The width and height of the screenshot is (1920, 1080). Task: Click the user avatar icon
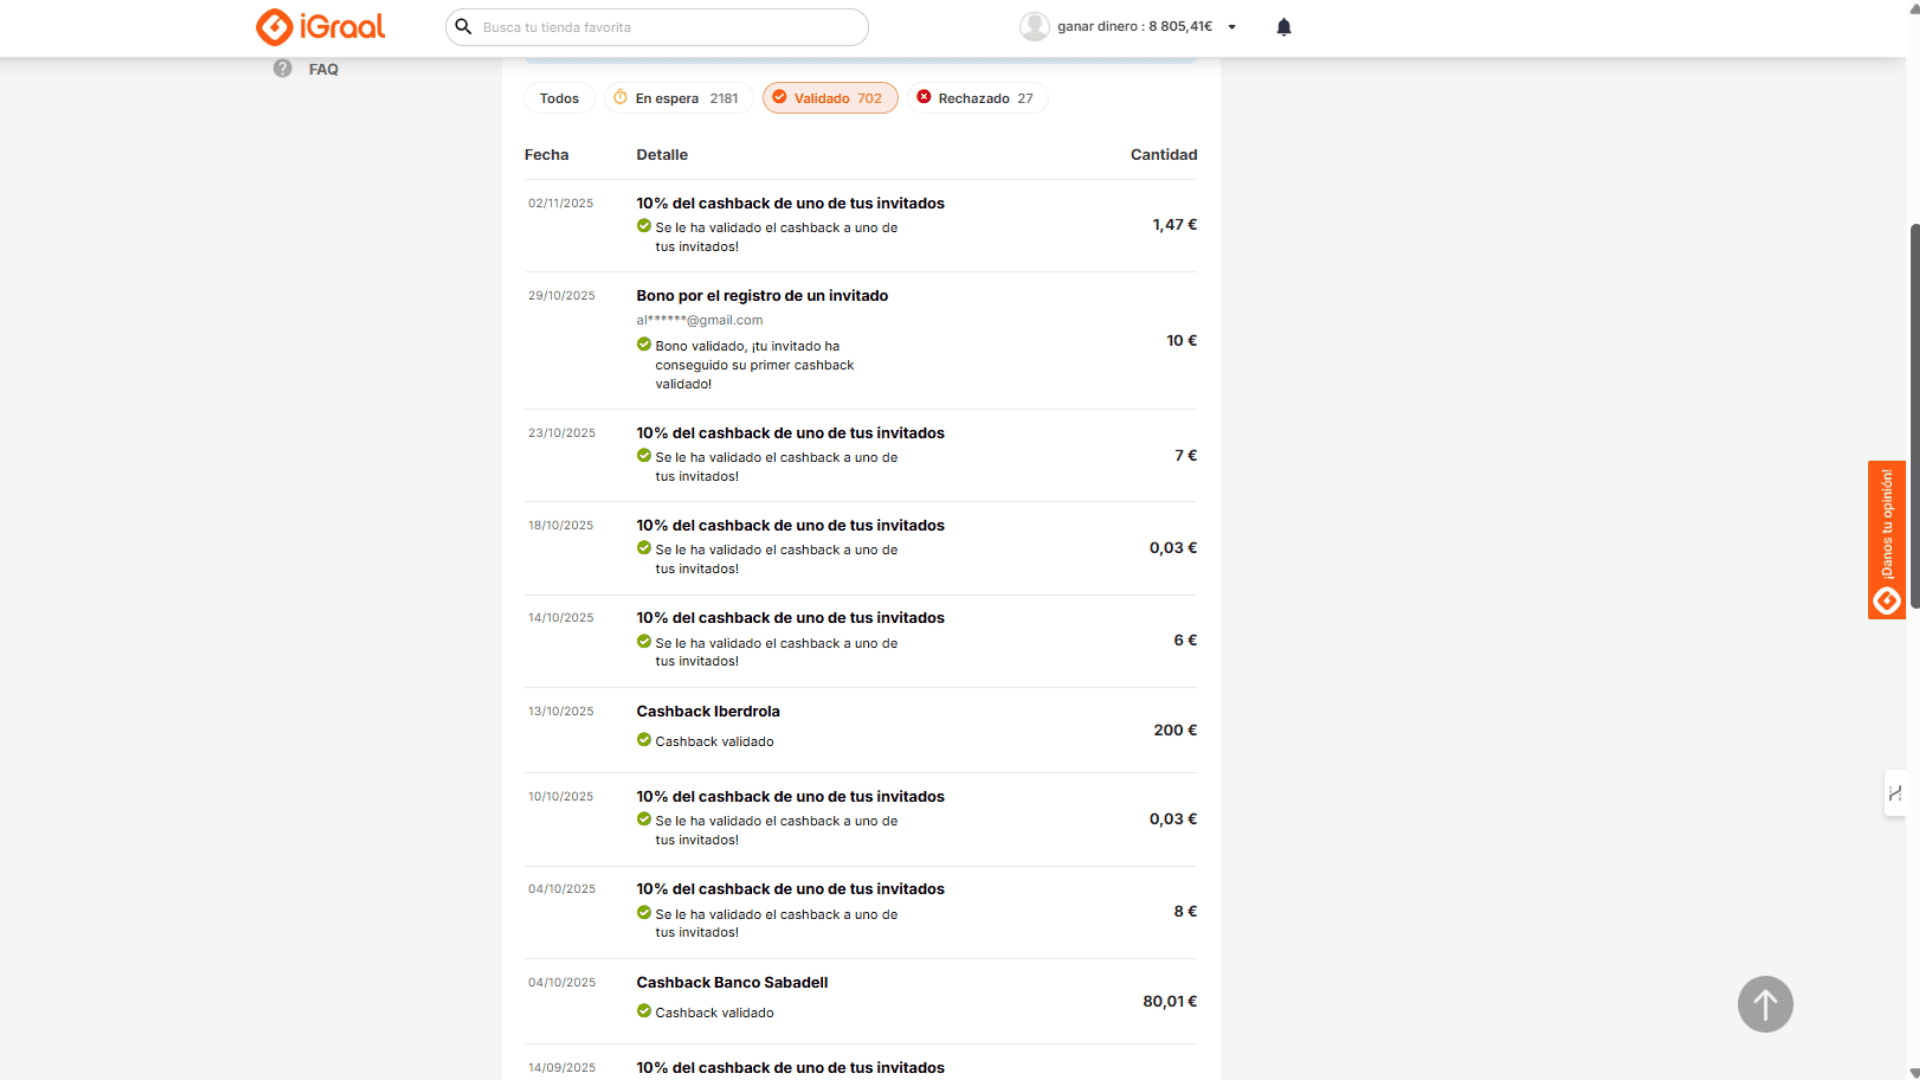(1034, 27)
